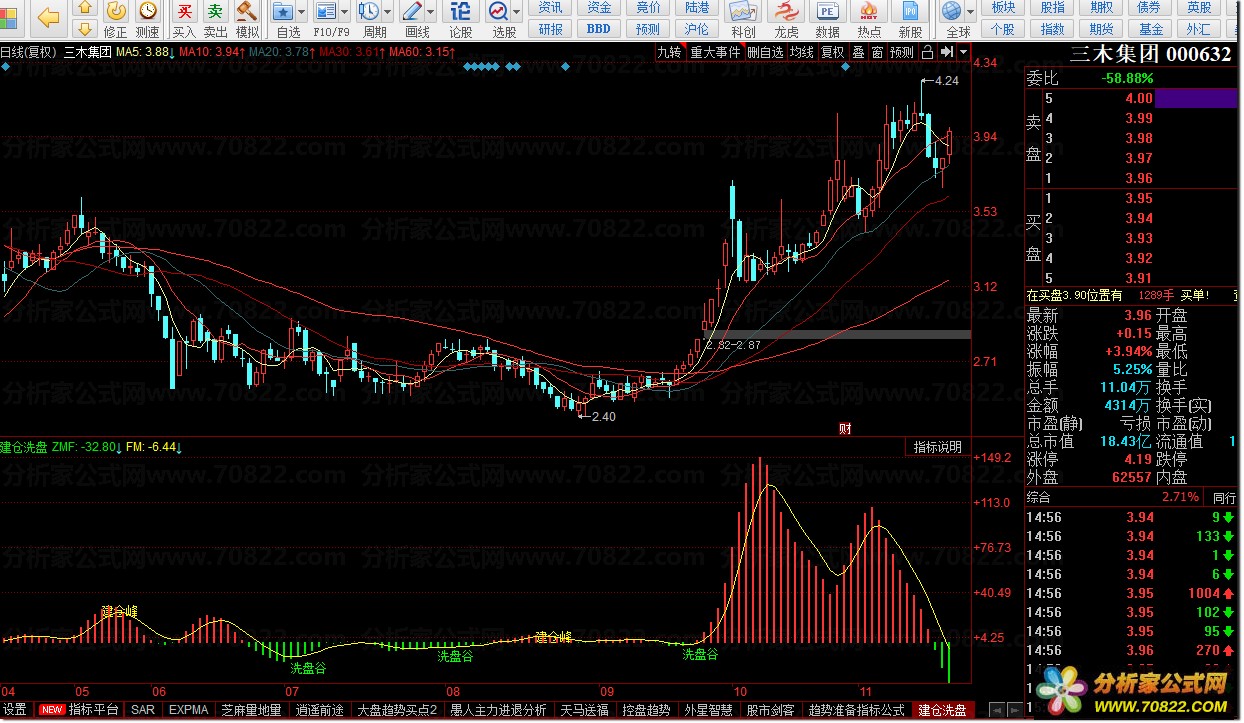Open the 指标说明 indicator description

point(937,447)
